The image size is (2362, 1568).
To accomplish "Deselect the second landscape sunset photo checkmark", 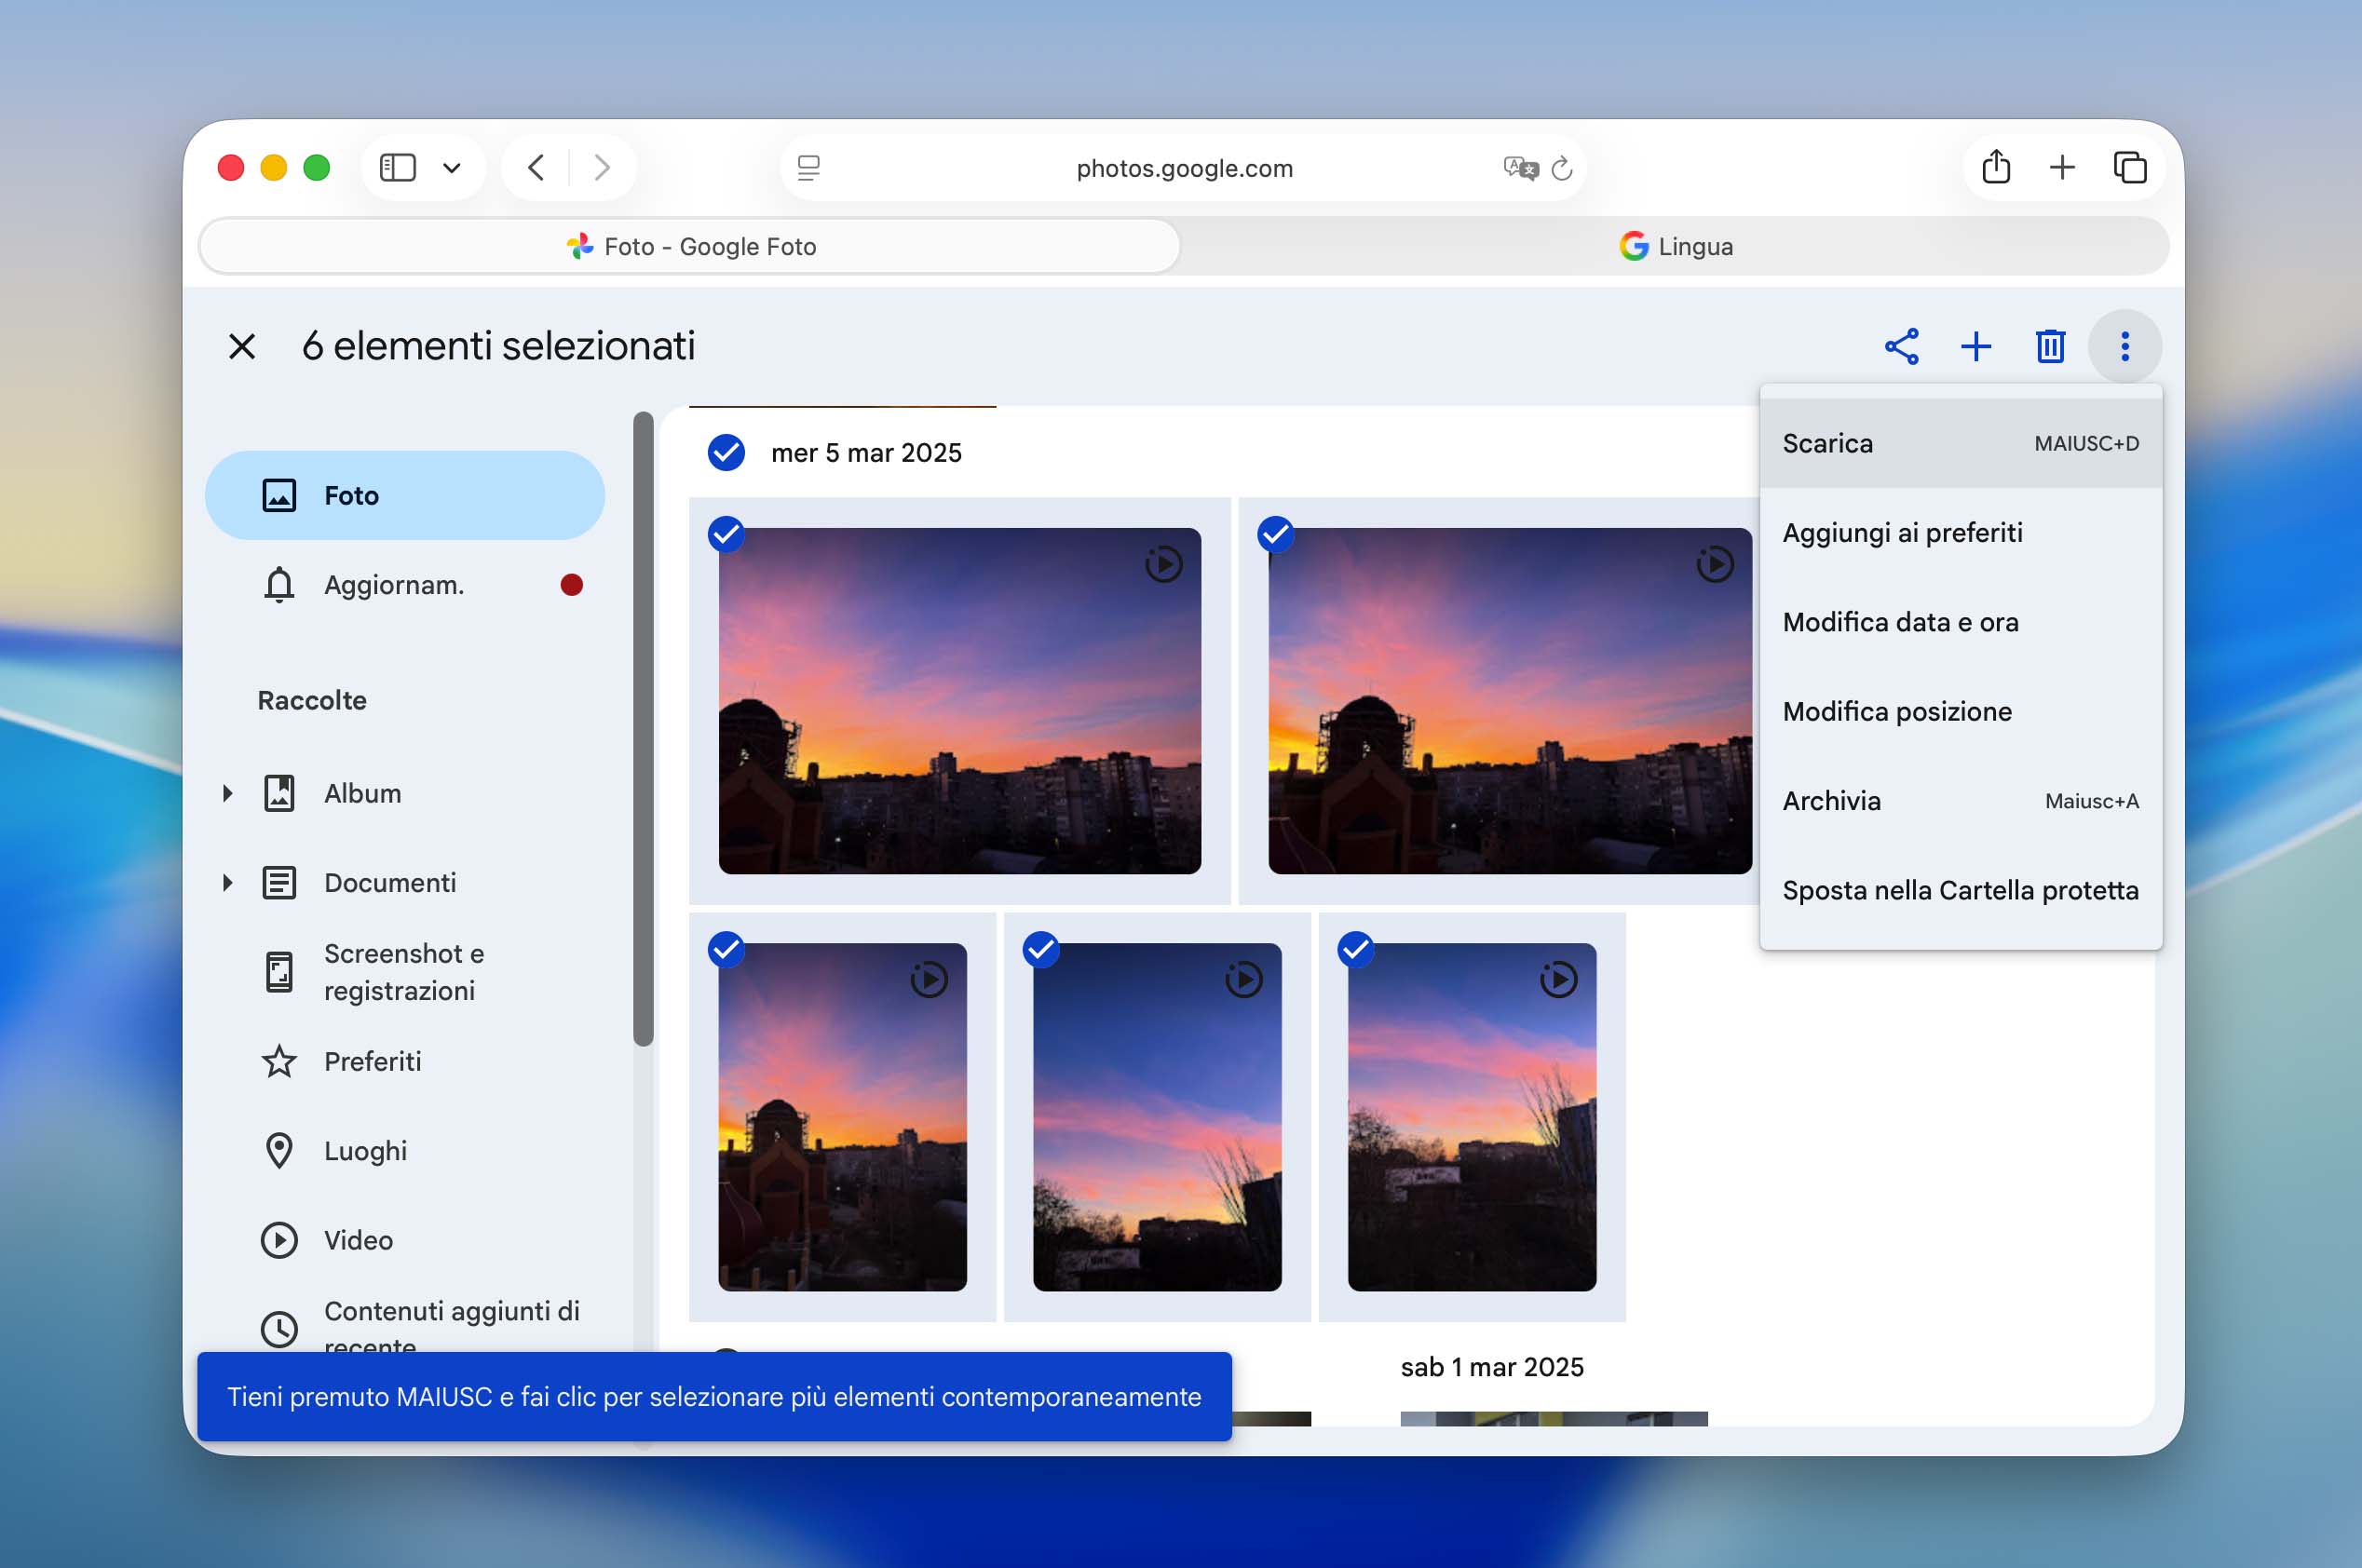I will coord(1275,534).
